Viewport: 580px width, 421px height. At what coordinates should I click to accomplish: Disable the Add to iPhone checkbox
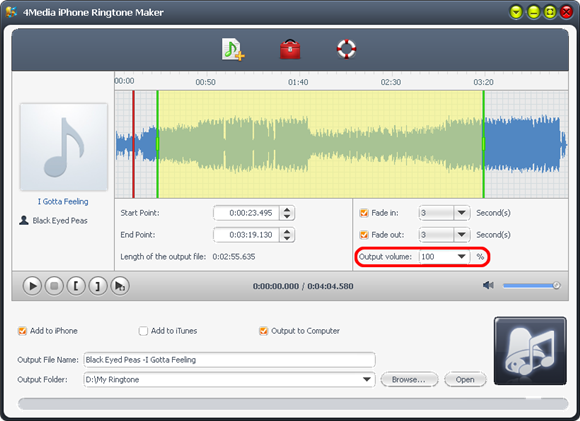pyautogui.click(x=22, y=331)
